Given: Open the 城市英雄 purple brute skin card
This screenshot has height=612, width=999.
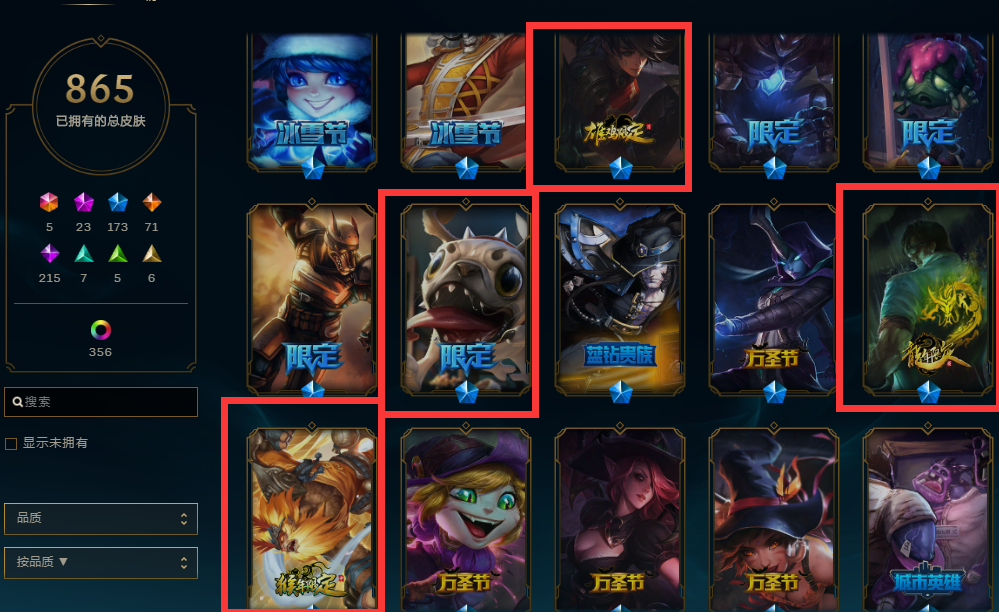Looking at the screenshot, I should (x=928, y=517).
